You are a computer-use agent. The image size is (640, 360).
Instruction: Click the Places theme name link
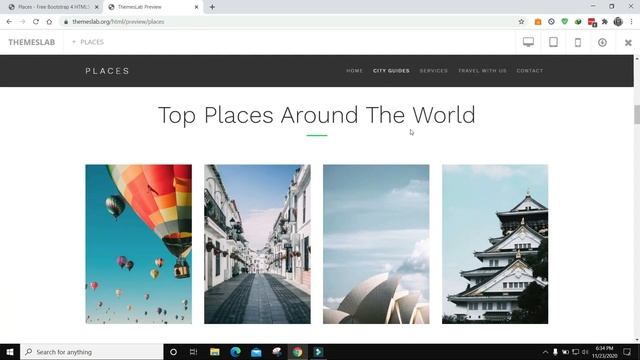88,42
